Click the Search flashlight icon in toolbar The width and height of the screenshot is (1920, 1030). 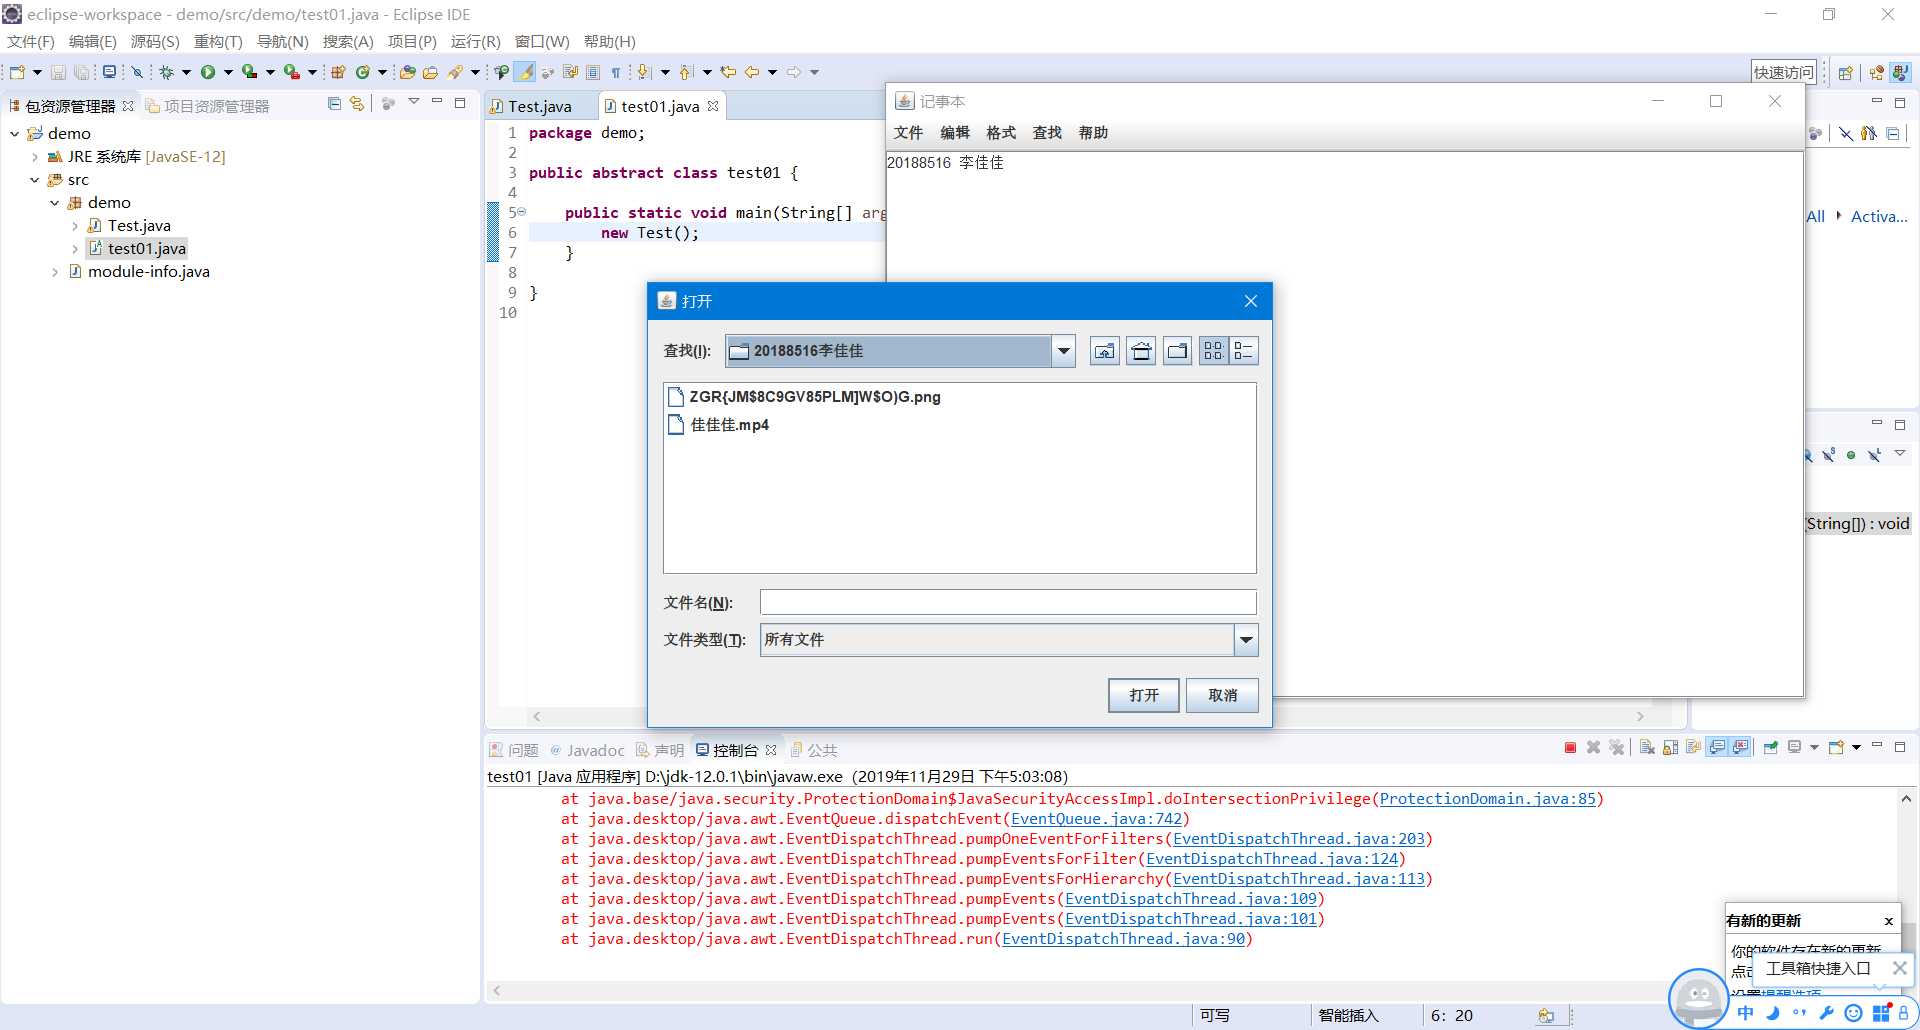click(456, 72)
